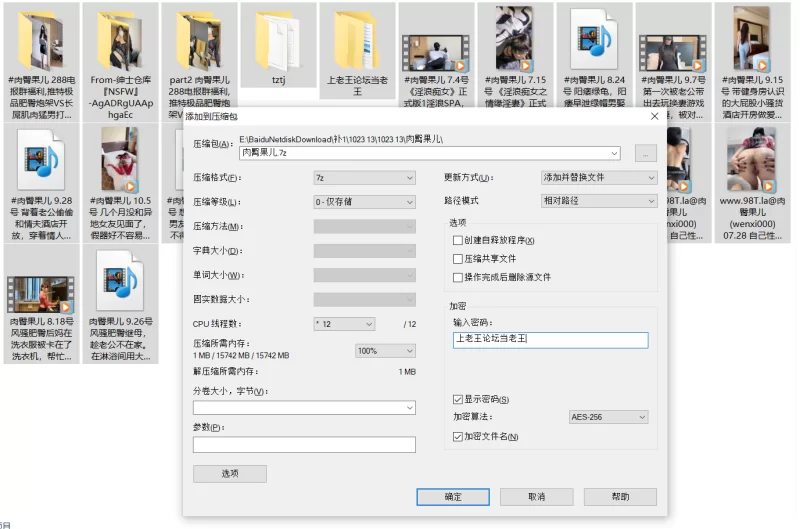Select the 9.26号 audio file icon
Screen dimensions: 800x529
coord(120,280)
